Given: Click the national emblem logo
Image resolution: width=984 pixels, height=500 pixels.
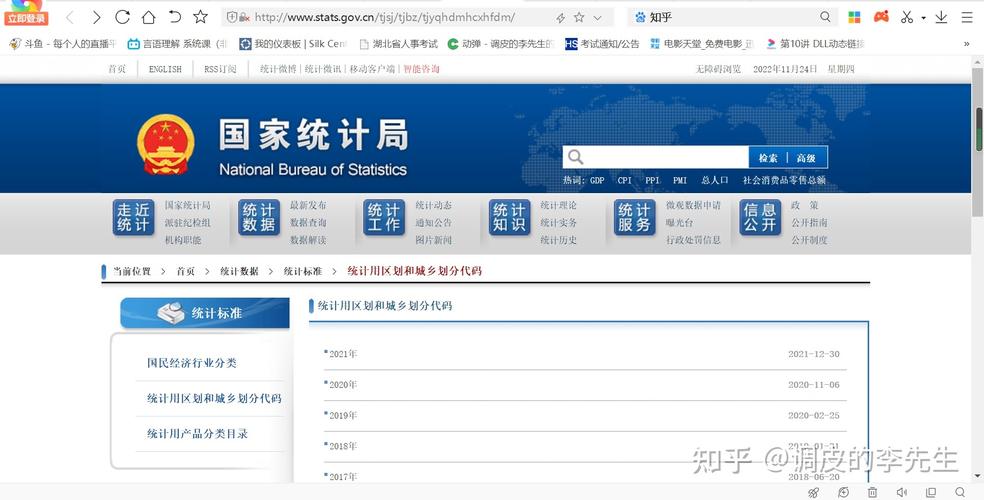Looking at the screenshot, I should pos(166,144).
